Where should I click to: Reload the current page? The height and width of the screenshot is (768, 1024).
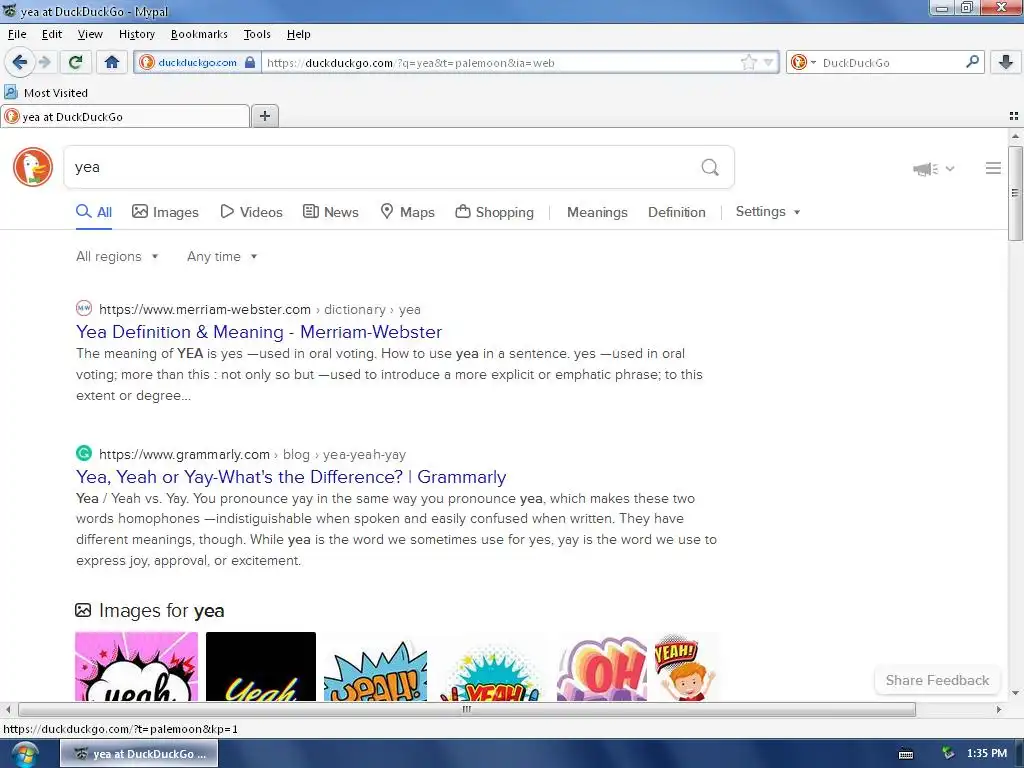[75, 63]
